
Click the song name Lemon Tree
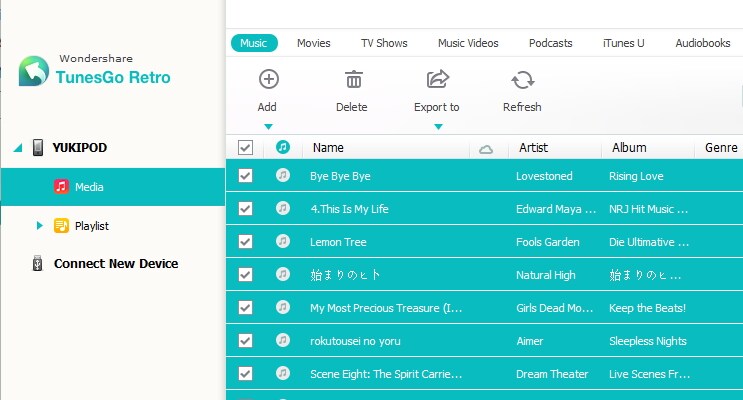tap(338, 242)
